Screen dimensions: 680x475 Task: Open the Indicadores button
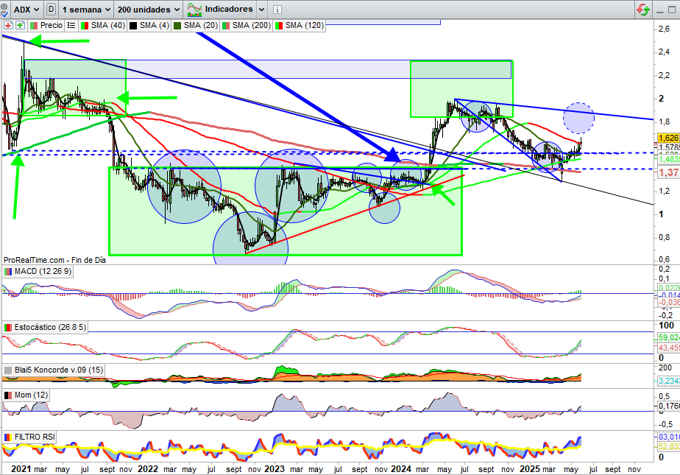pos(228,9)
